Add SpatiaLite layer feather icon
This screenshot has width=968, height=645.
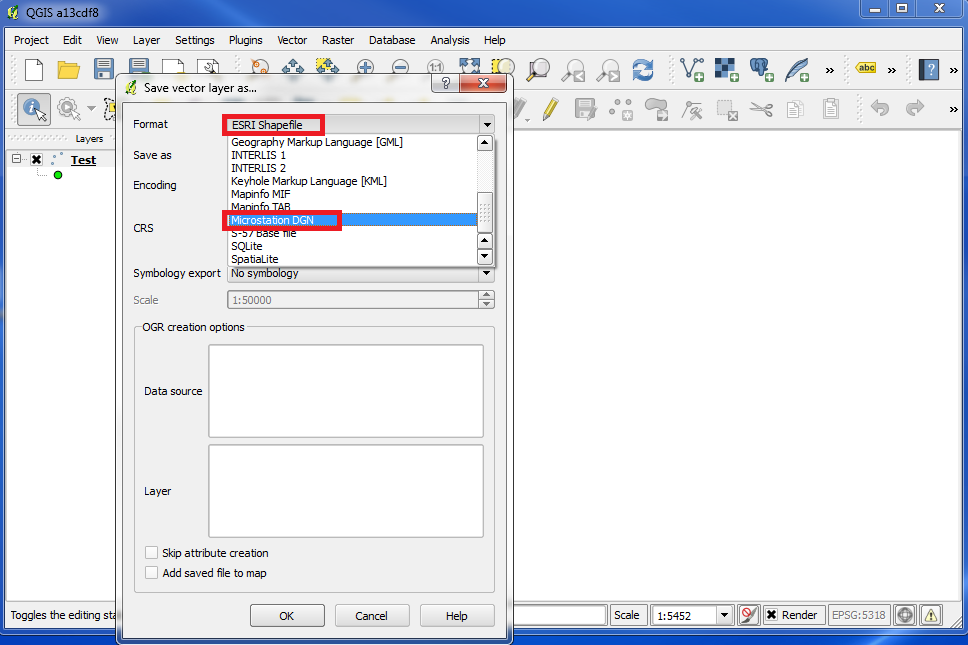click(797, 70)
